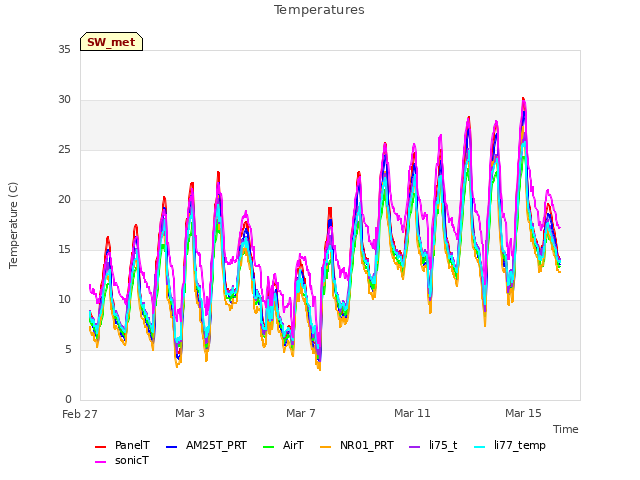The image size is (640, 480).
Task: Click the Mar 7 x-axis tick label
Action: 301,413
